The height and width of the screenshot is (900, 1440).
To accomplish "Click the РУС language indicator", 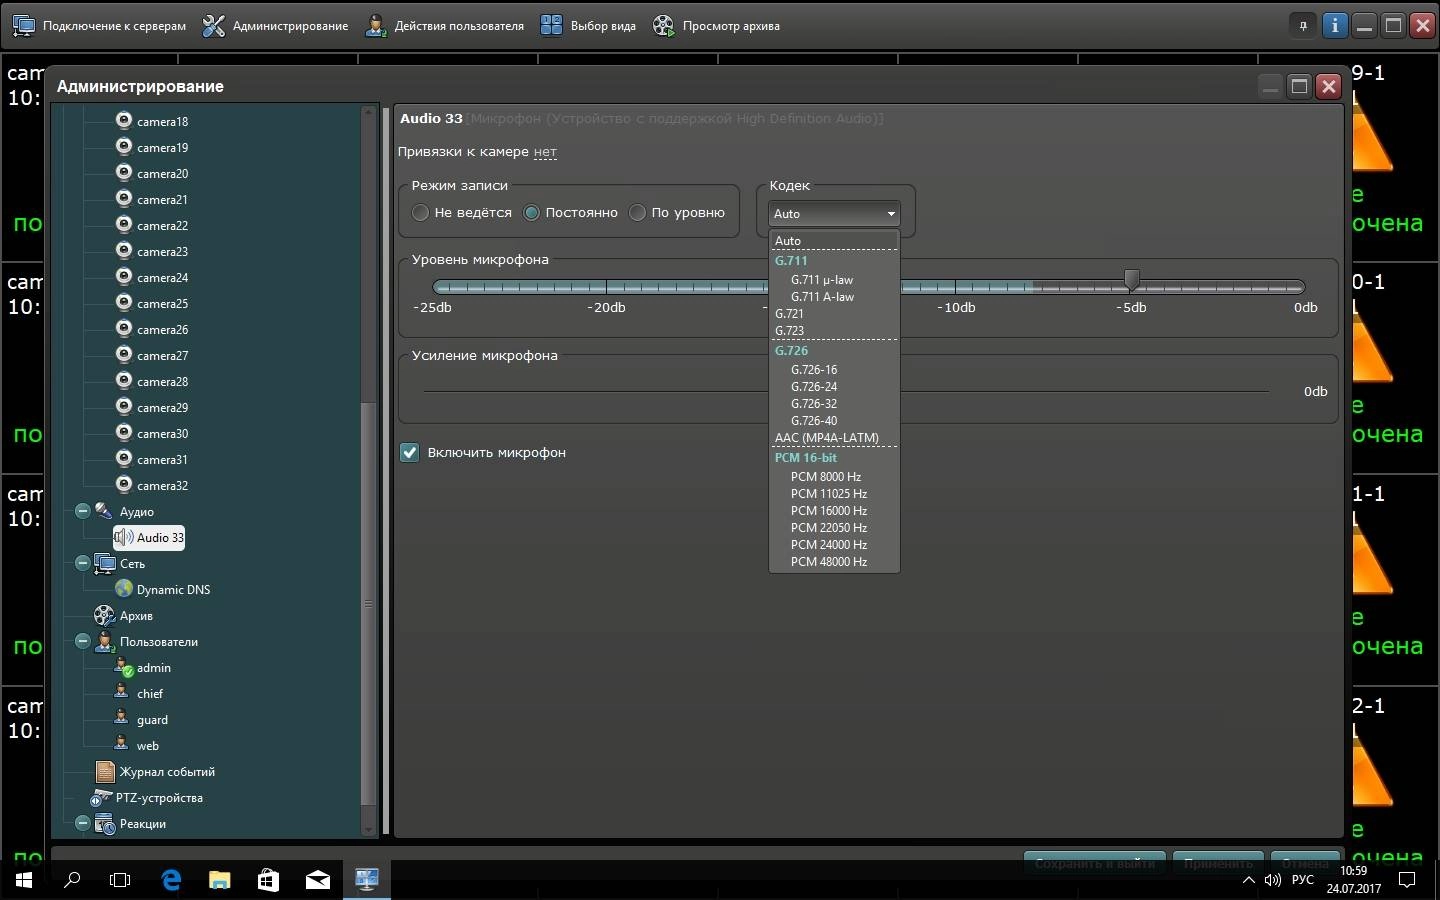I will click(1303, 880).
